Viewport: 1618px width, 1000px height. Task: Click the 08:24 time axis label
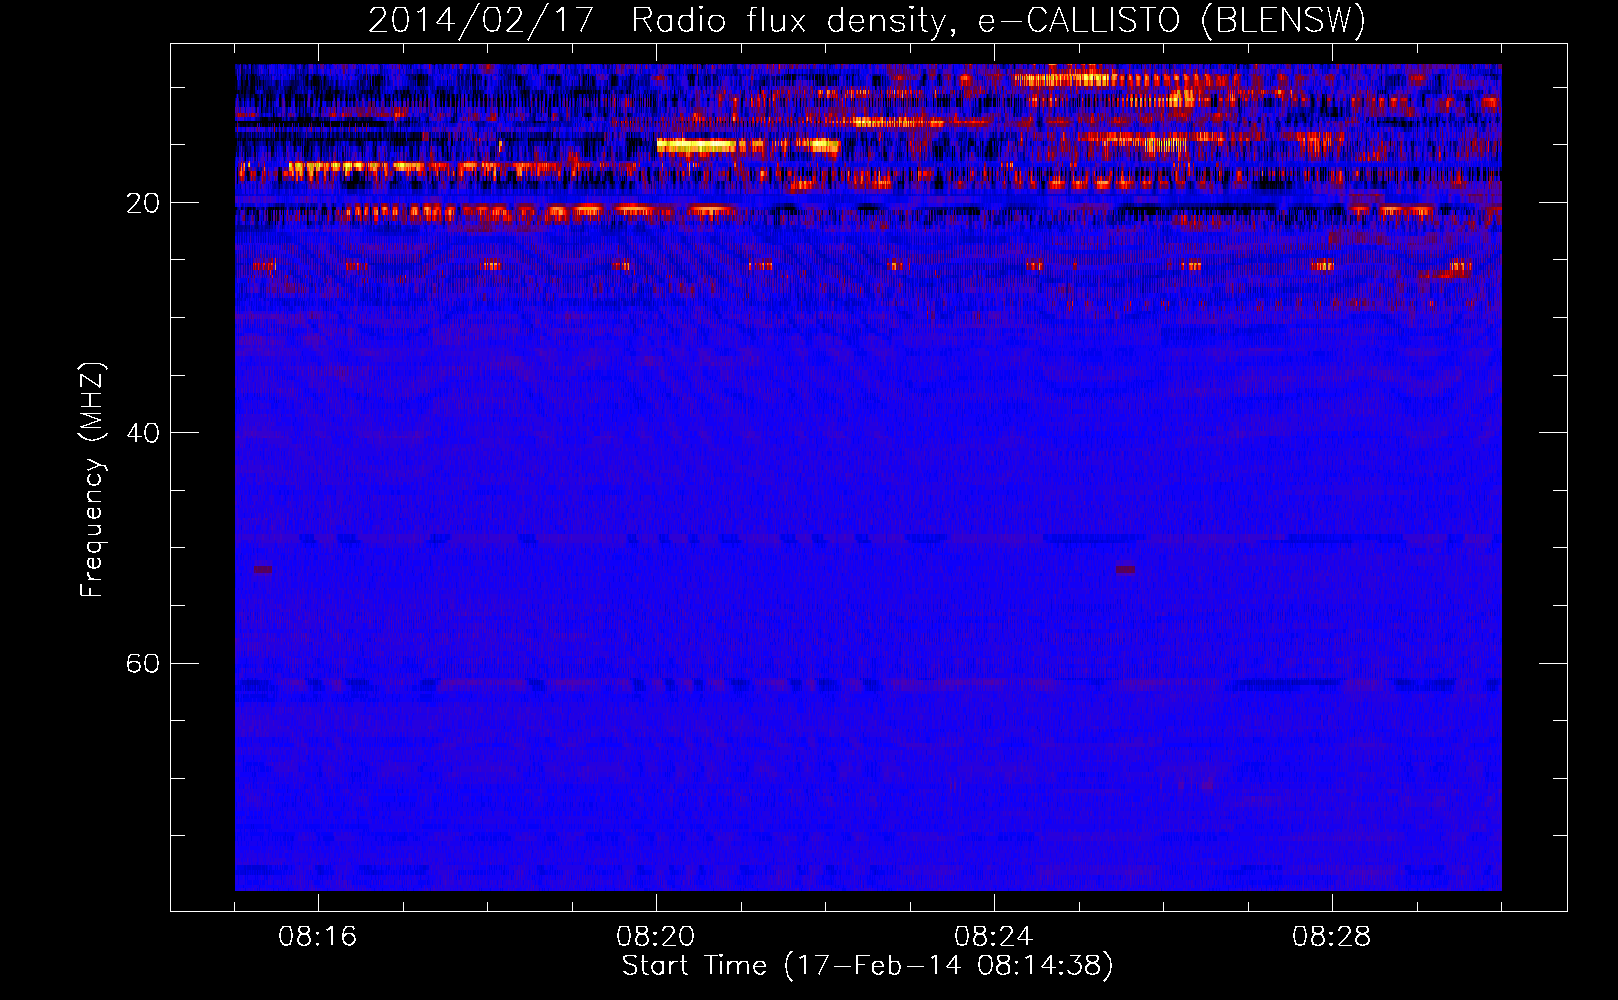993,937
